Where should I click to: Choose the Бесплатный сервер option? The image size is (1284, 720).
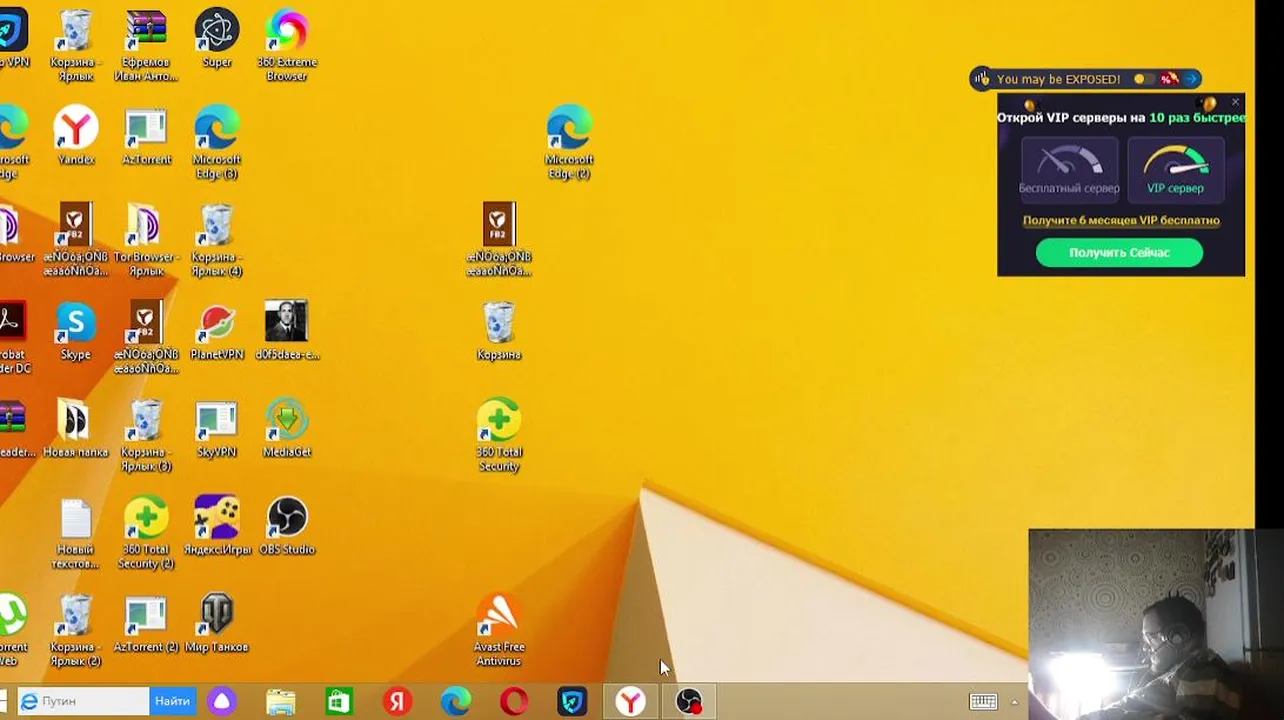pos(1069,168)
